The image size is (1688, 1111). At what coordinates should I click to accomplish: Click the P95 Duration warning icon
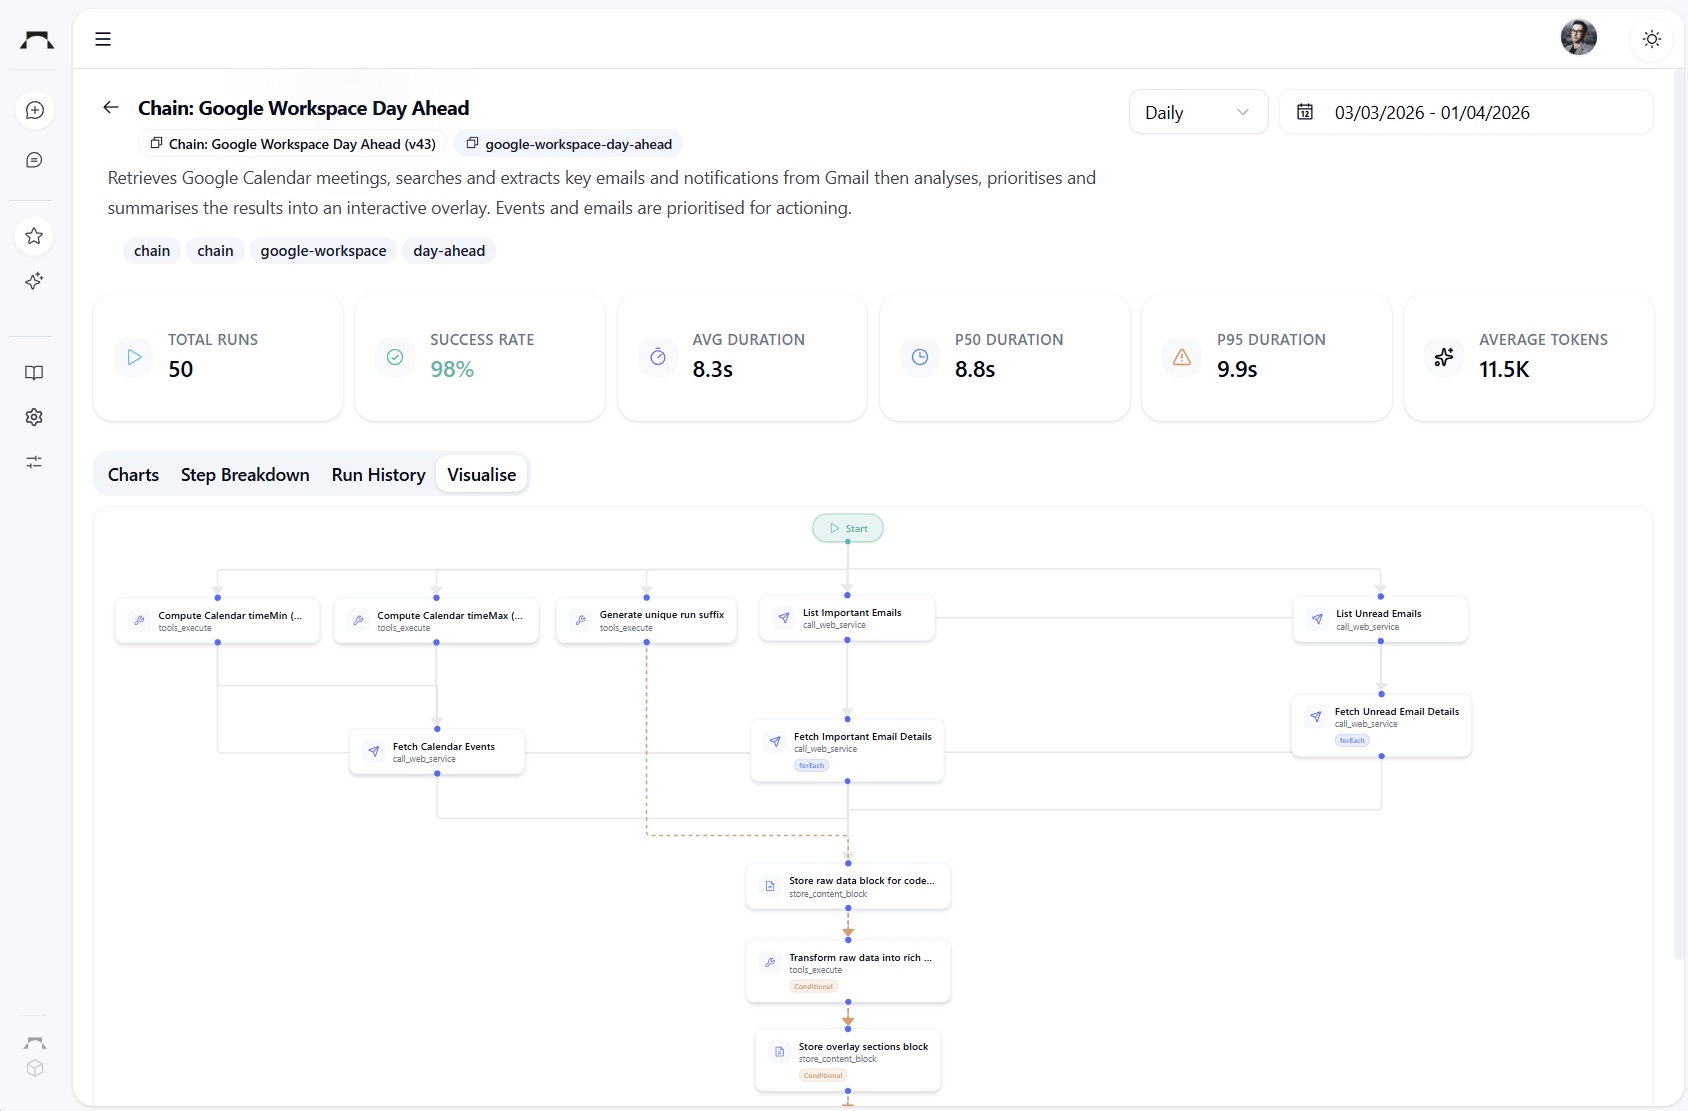pos(1182,357)
